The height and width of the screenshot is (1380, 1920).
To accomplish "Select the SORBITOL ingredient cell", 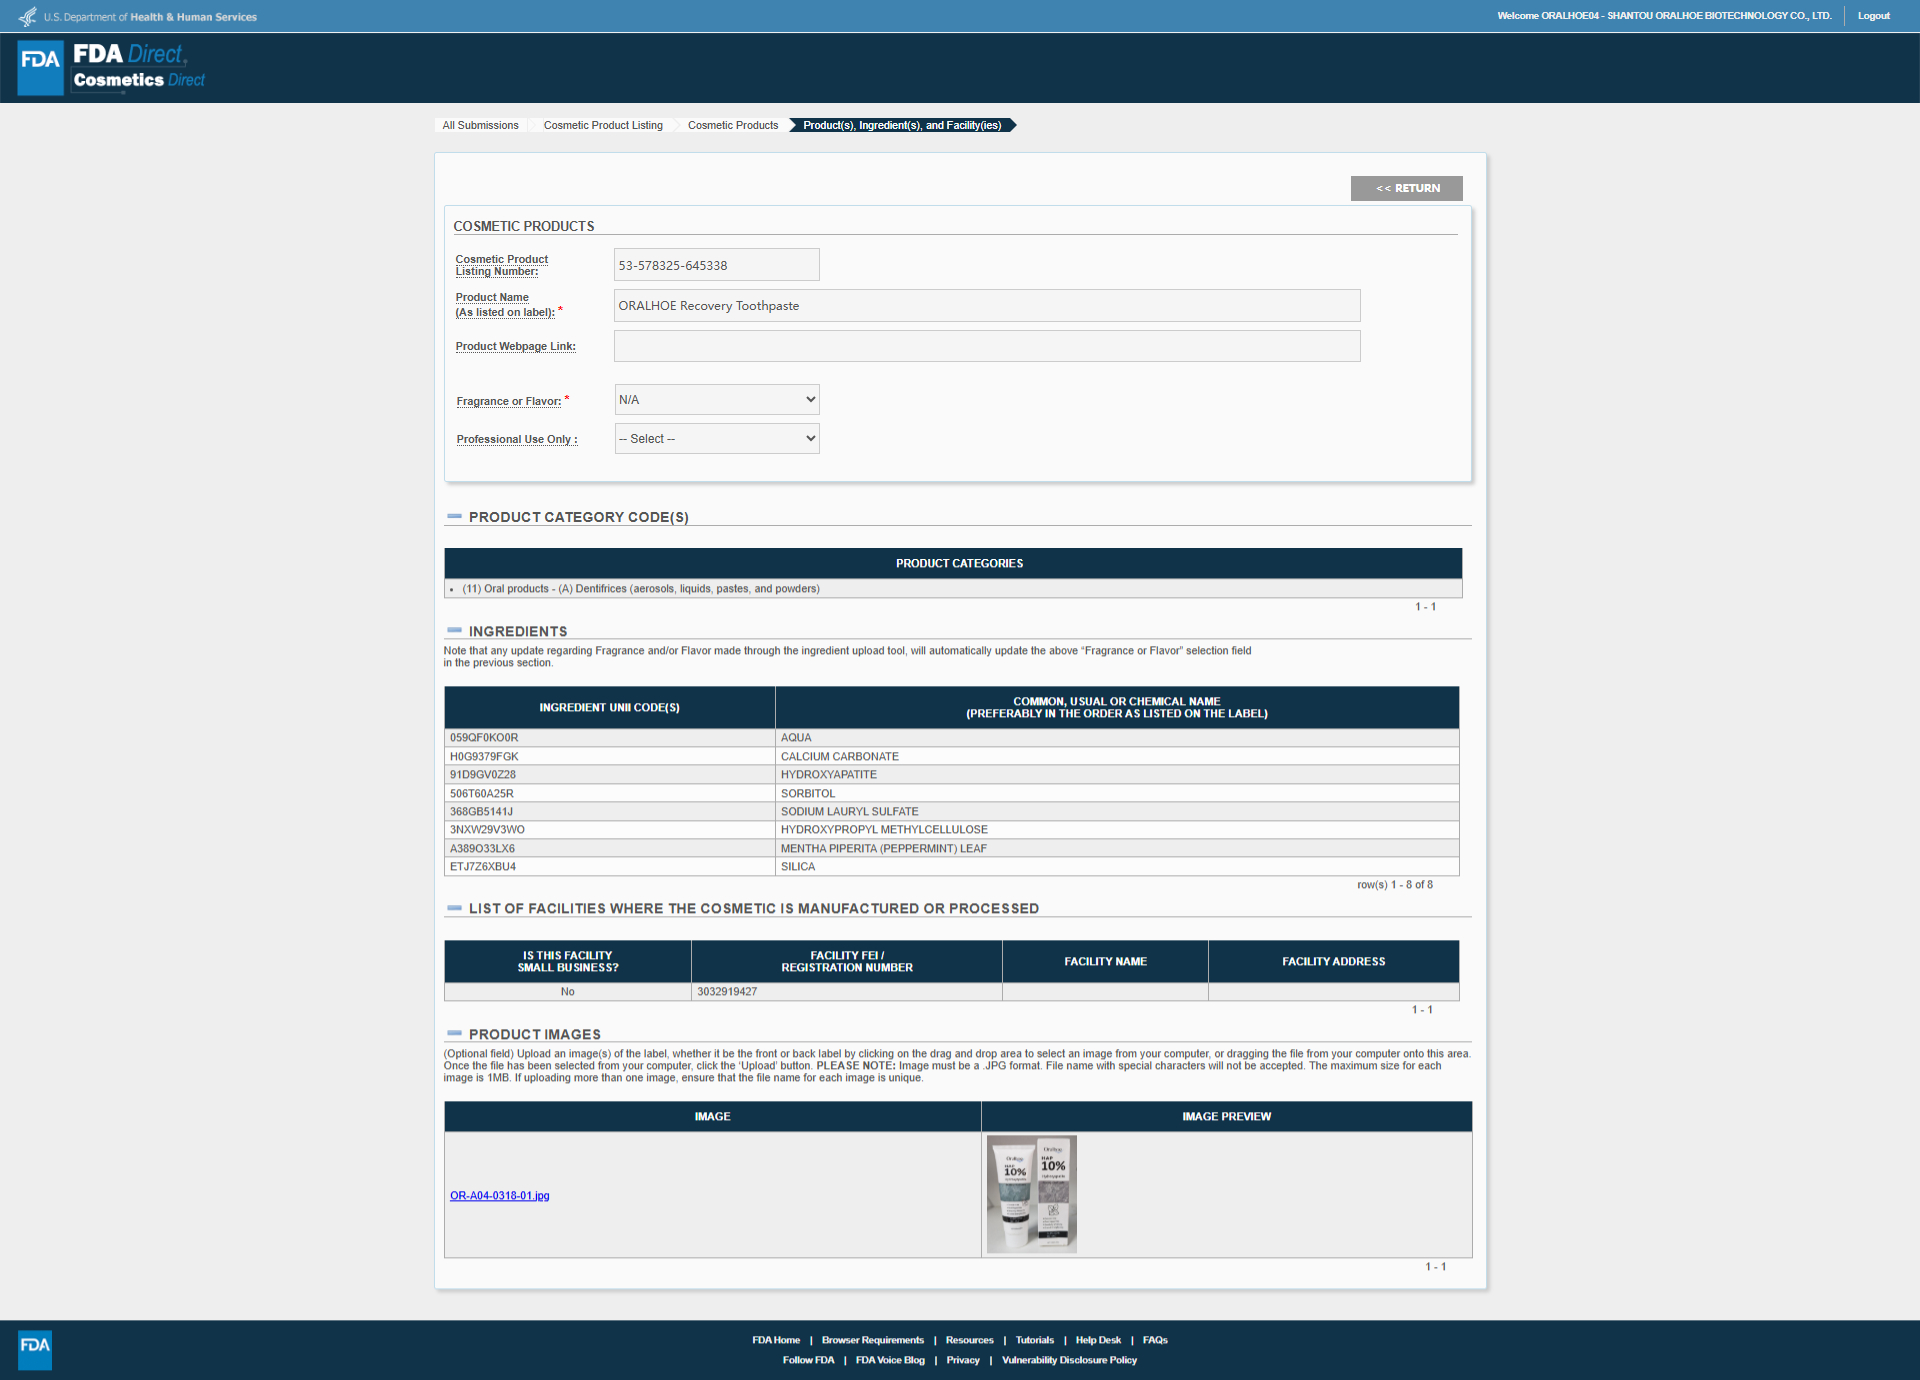I will tap(1117, 794).
